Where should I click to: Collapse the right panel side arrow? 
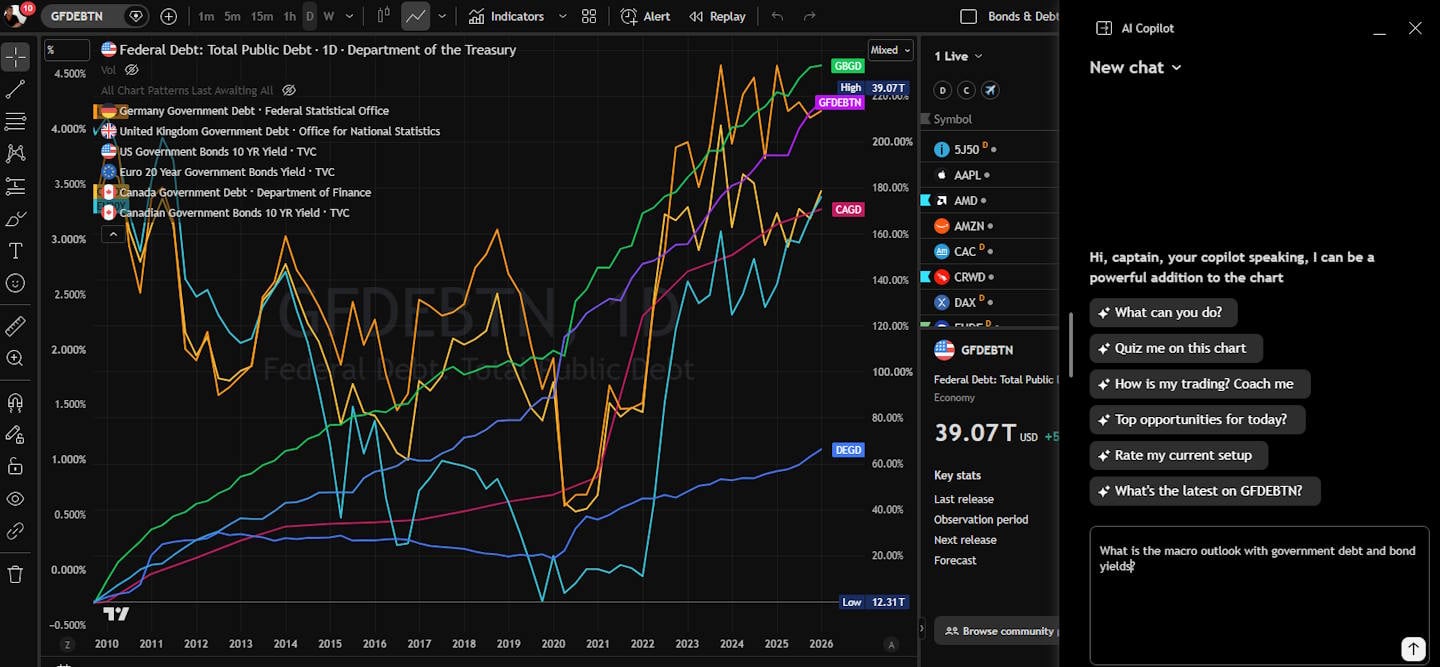(921, 629)
